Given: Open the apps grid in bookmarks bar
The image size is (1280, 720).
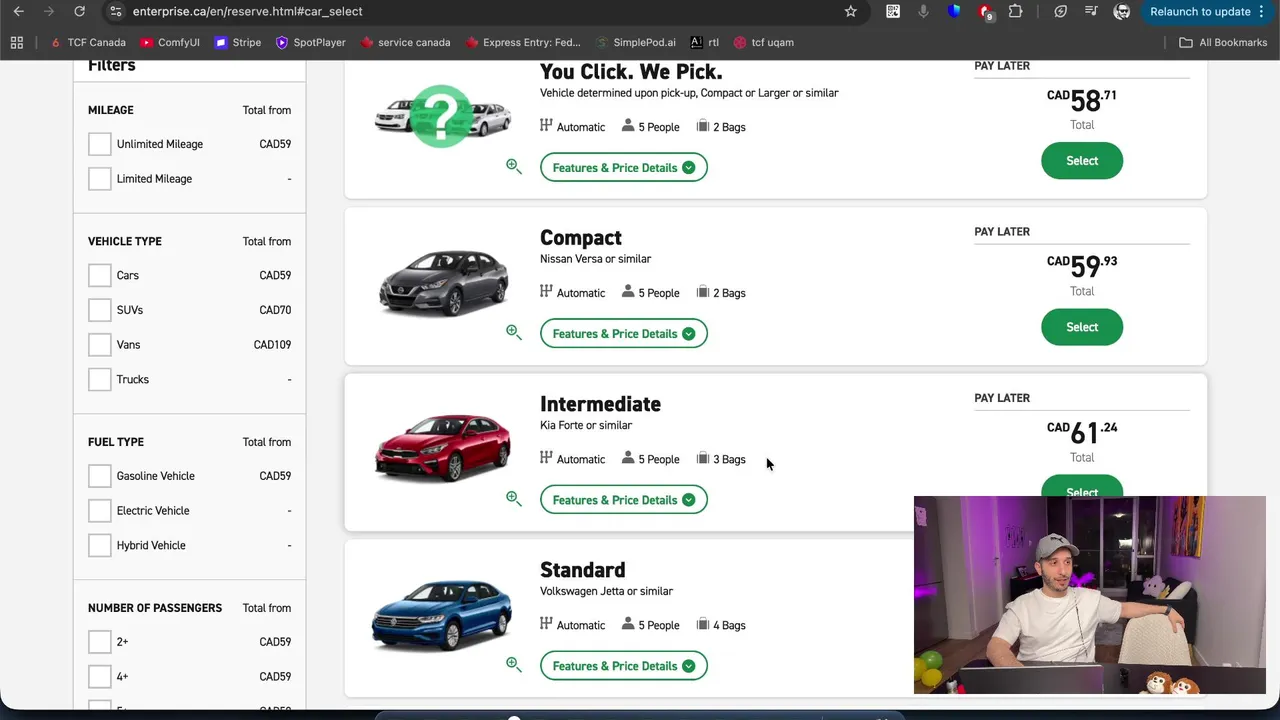Looking at the screenshot, I should [x=16, y=42].
